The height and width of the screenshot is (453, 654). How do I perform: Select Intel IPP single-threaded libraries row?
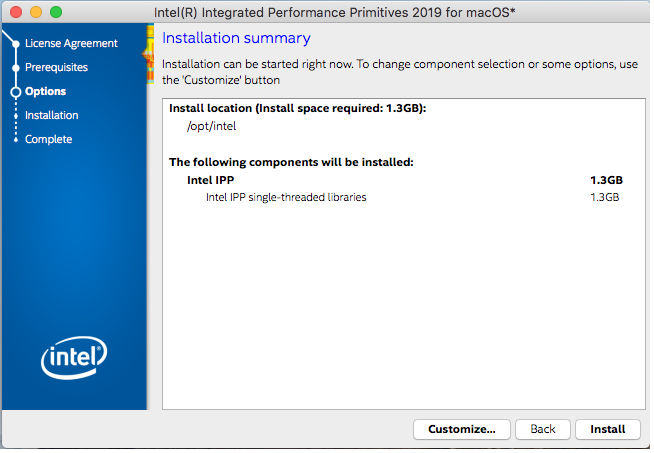[x=286, y=198]
